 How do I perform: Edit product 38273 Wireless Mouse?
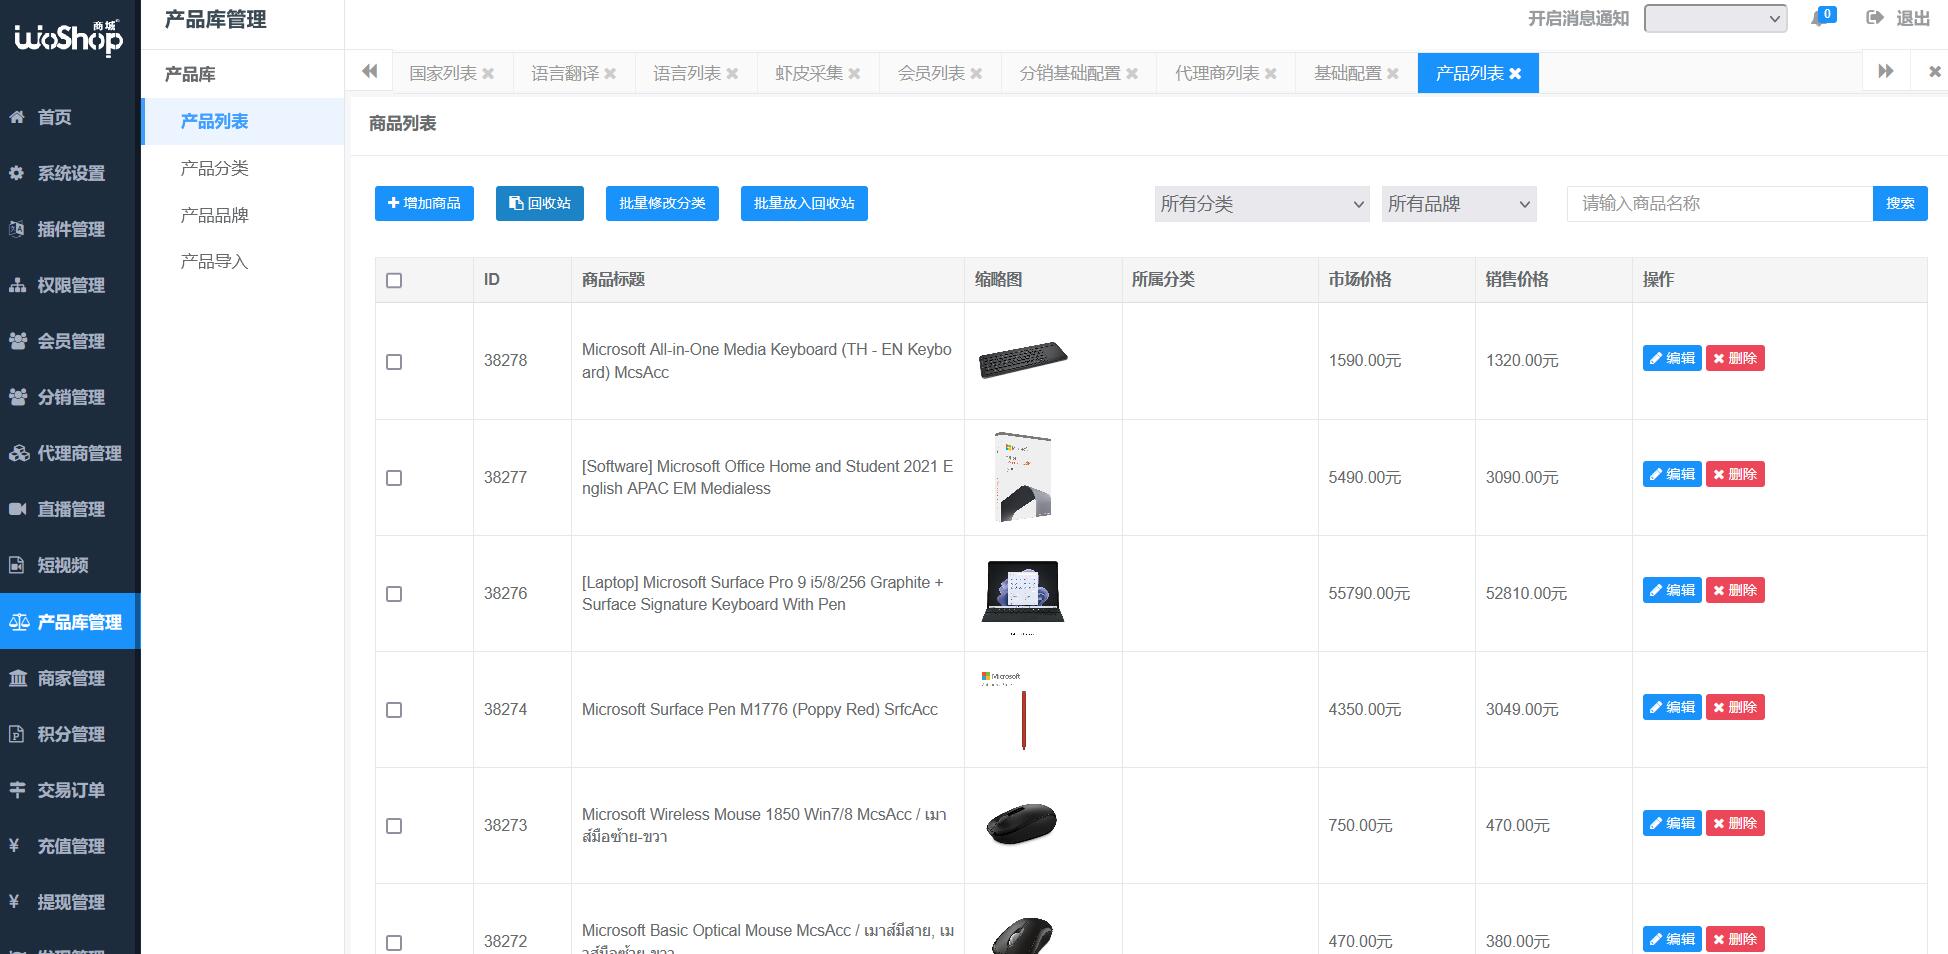tap(1672, 823)
